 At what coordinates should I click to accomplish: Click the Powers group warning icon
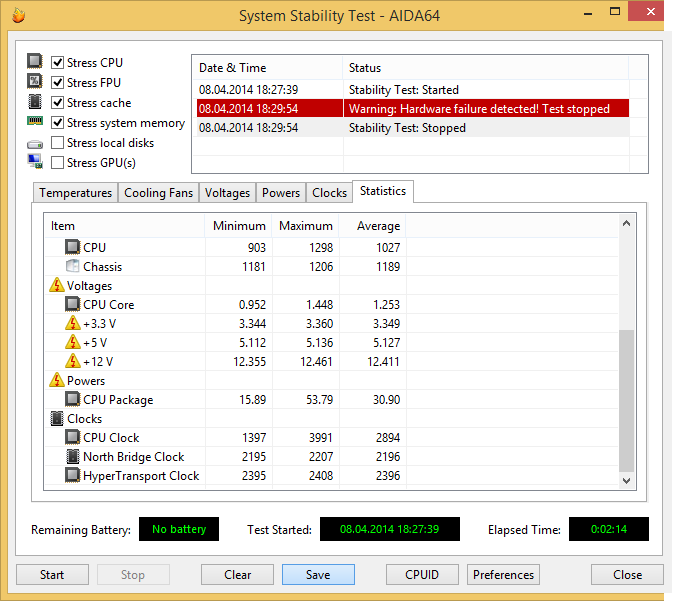(56, 380)
